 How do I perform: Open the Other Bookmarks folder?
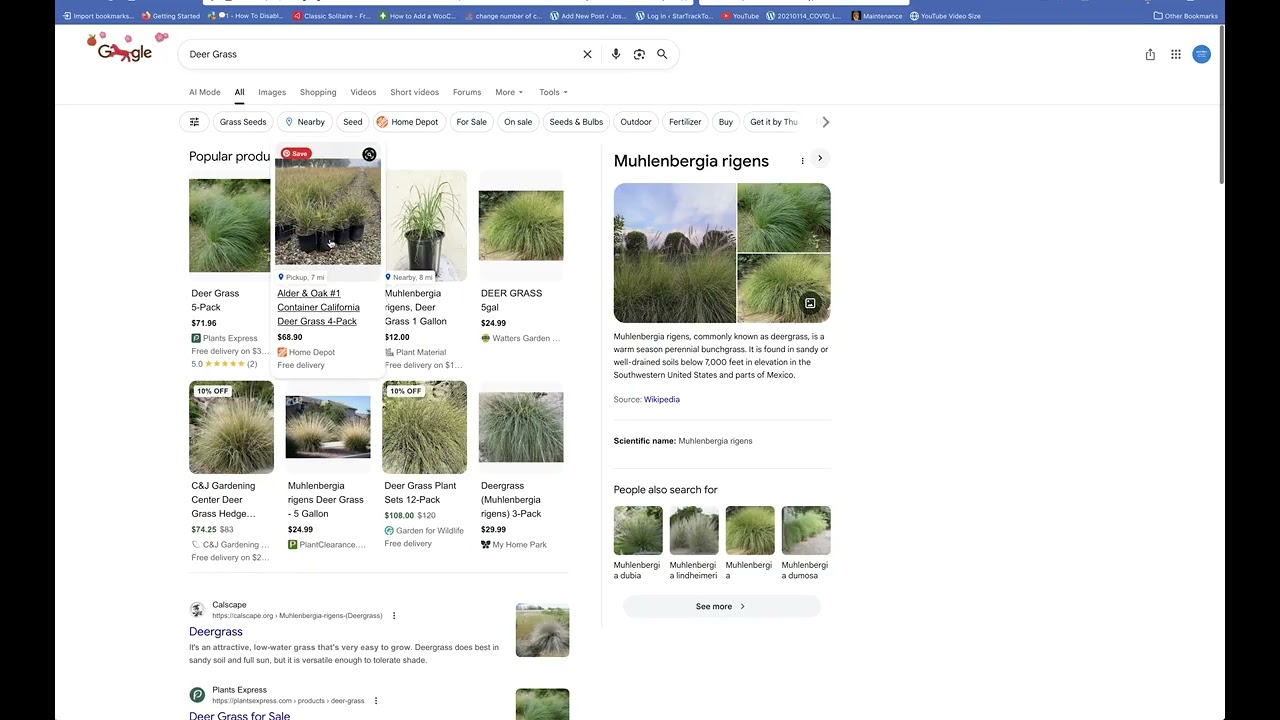(x=1186, y=16)
